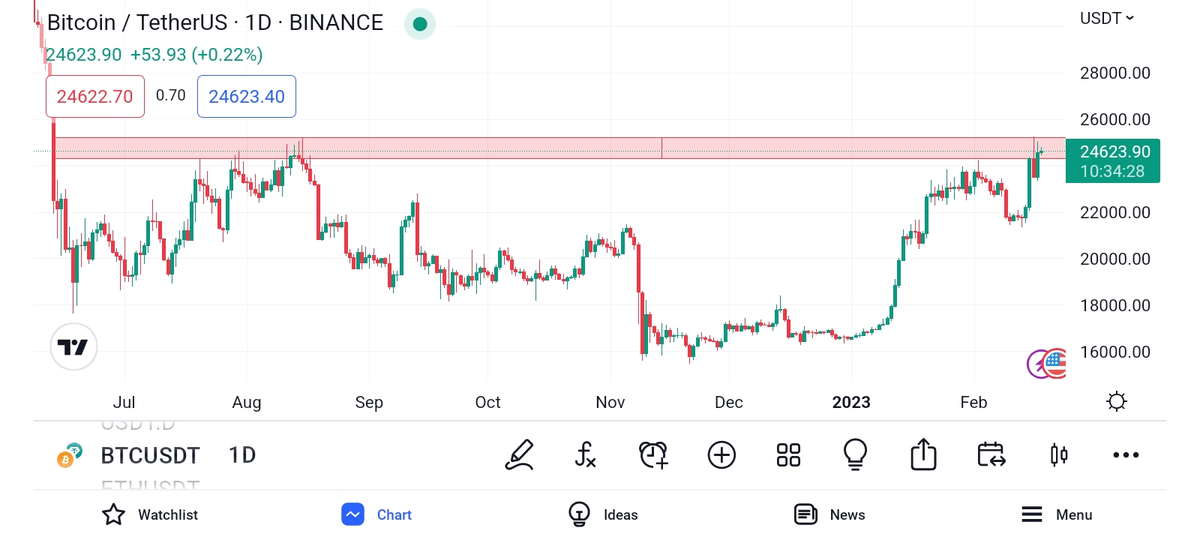This screenshot has height=540, width=1200.
Task: Open the date range calendar icon
Action: [x=991, y=455]
